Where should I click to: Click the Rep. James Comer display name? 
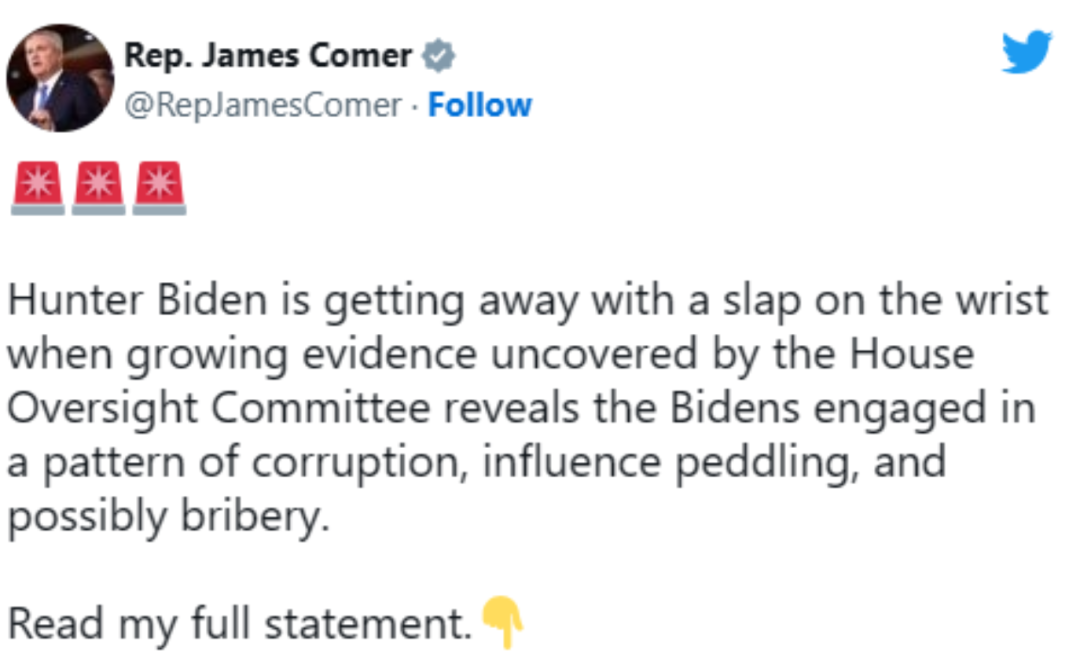[x=268, y=56]
